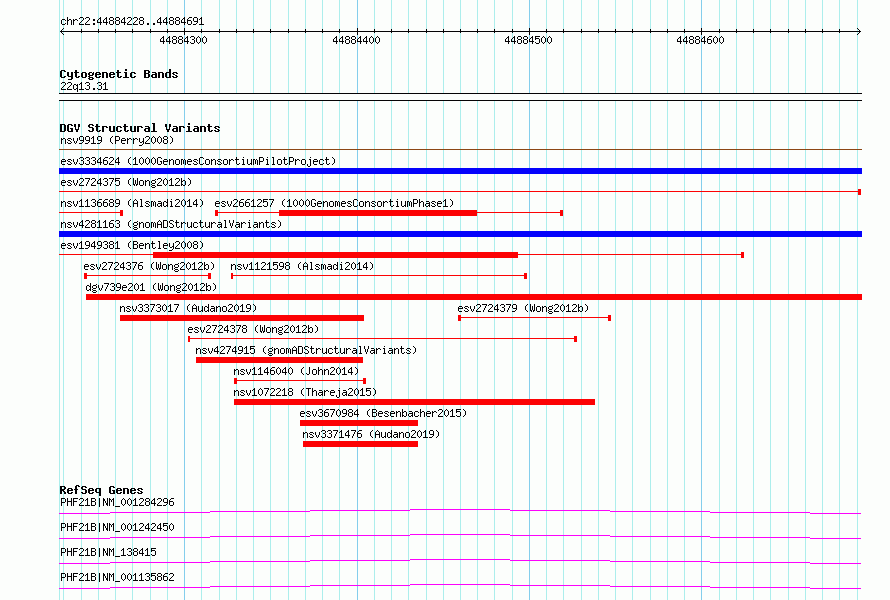Image resolution: width=890 pixels, height=600 pixels.
Task: Select the nsv1072218 red variant bar
Action: point(414,402)
